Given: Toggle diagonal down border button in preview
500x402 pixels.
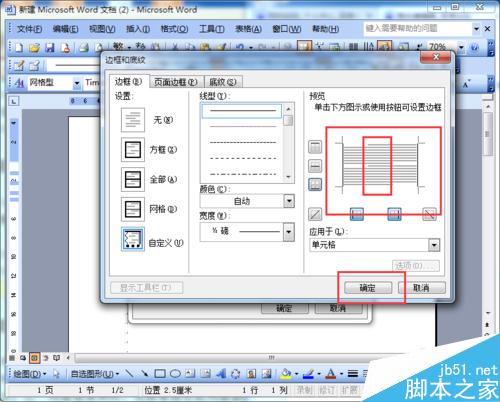Looking at the screenshot, I should point(429,214).
